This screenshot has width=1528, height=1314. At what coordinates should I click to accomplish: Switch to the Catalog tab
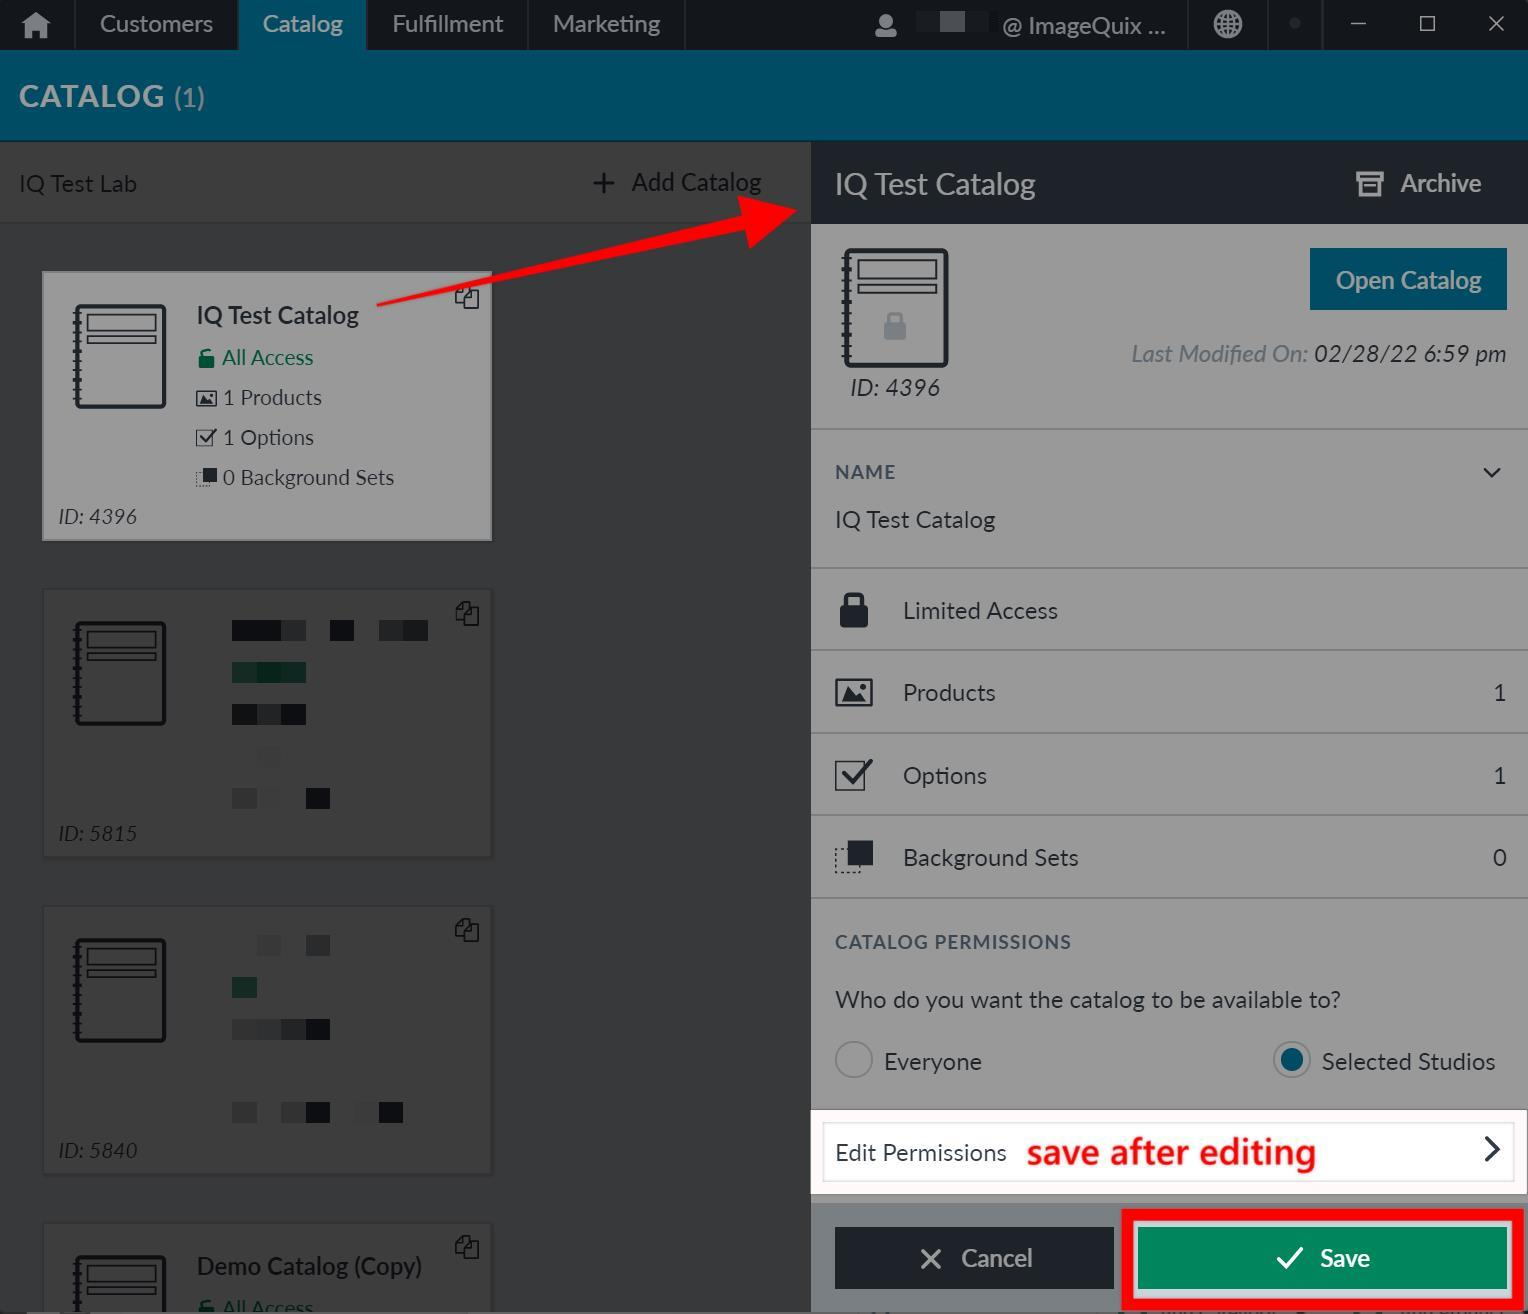[302, 24]
